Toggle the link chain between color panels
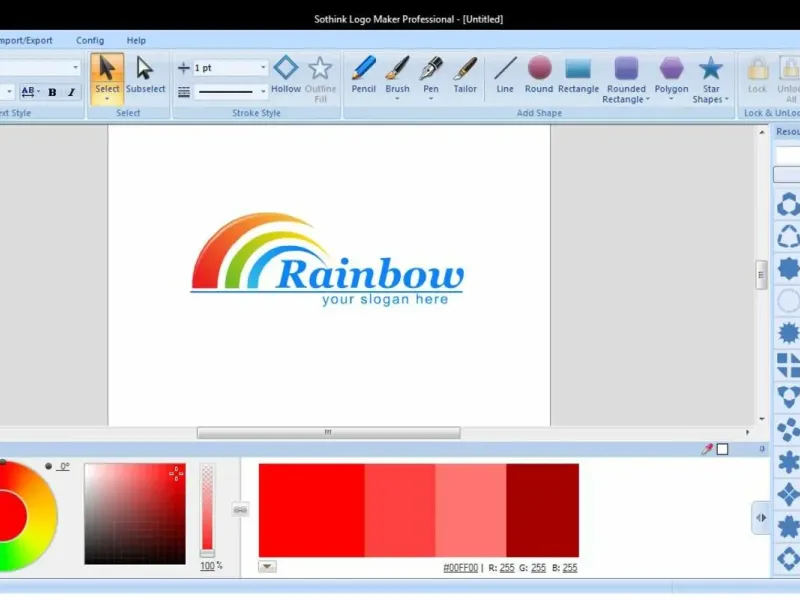The image size is (800, 600). 240,510
